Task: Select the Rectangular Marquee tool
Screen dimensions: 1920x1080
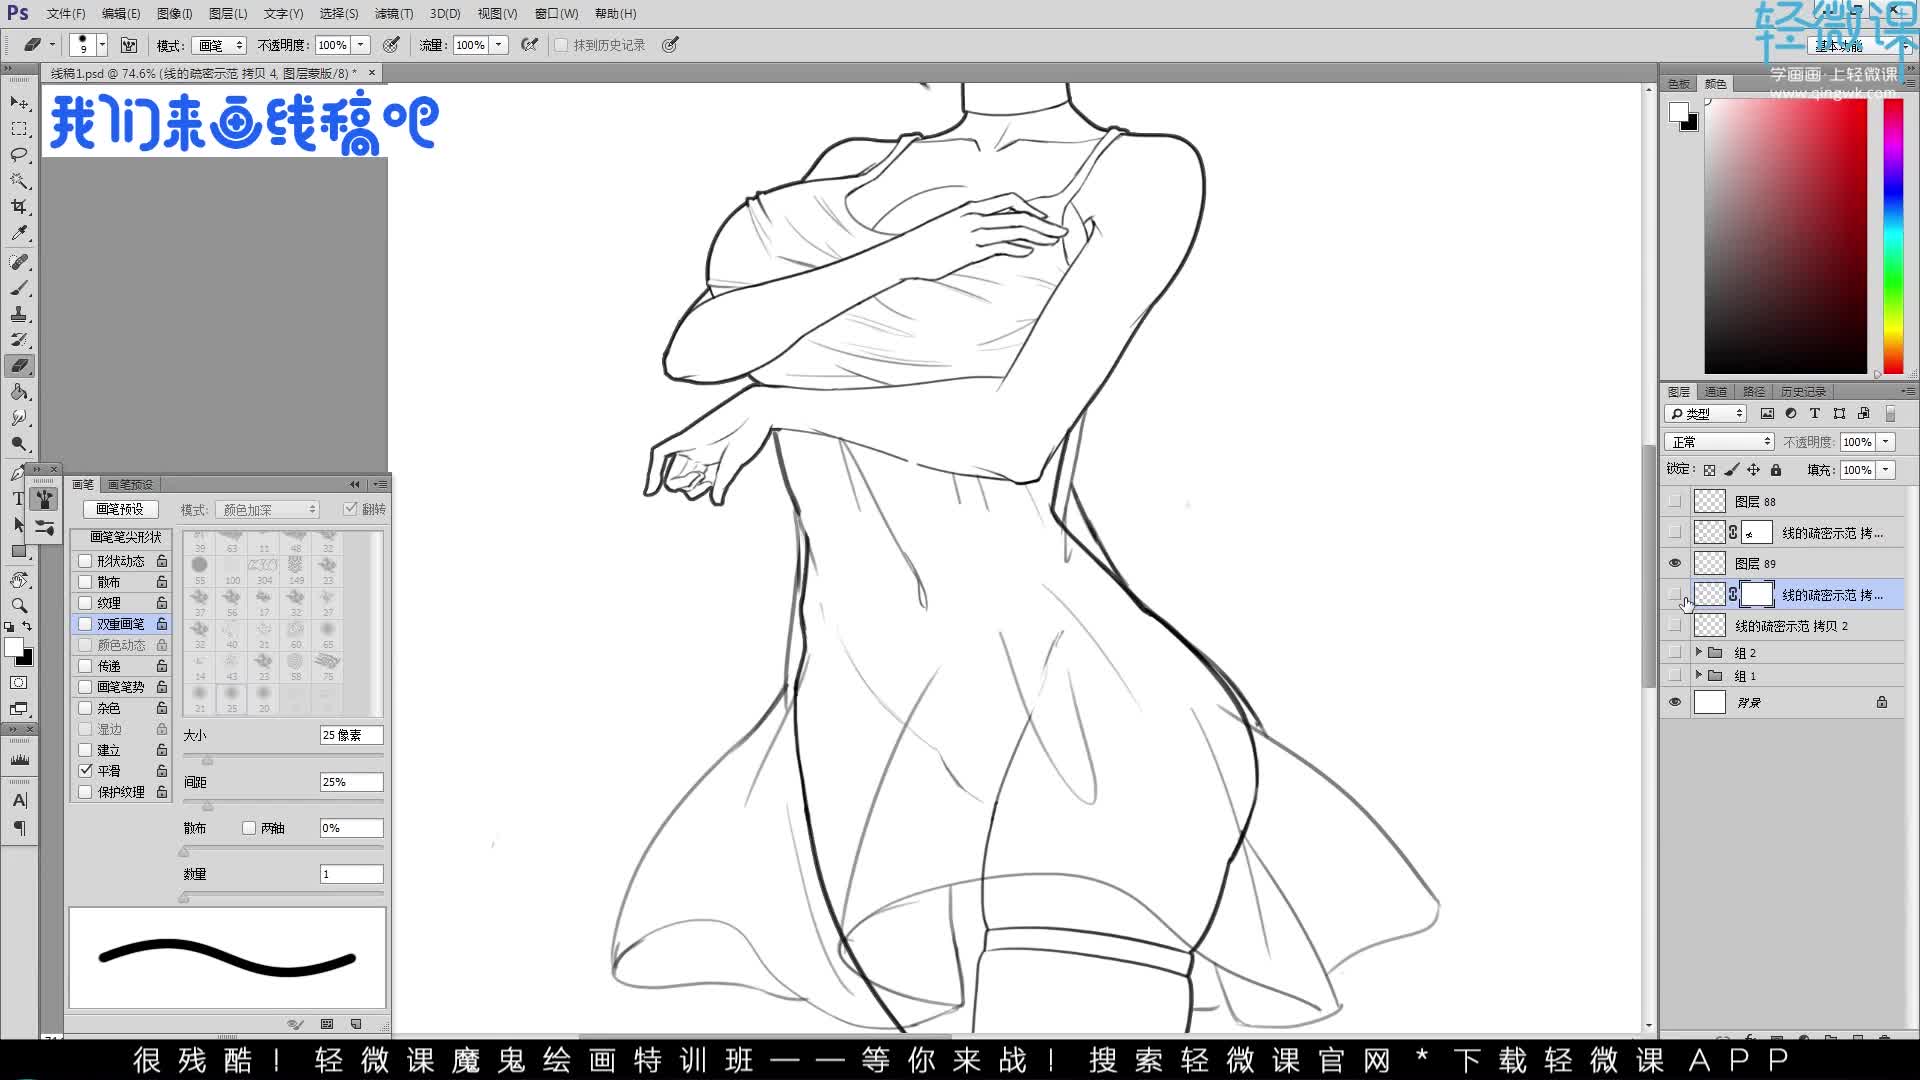Action: pos(19,129)
